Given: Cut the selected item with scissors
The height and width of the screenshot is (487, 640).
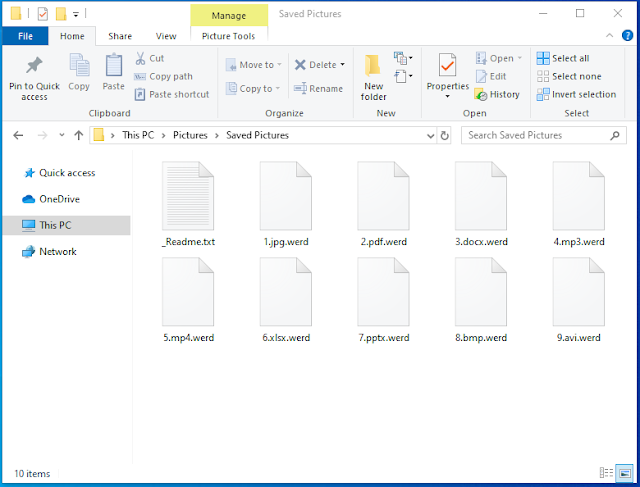Looking at the screenshot, I should click(149, 58).
